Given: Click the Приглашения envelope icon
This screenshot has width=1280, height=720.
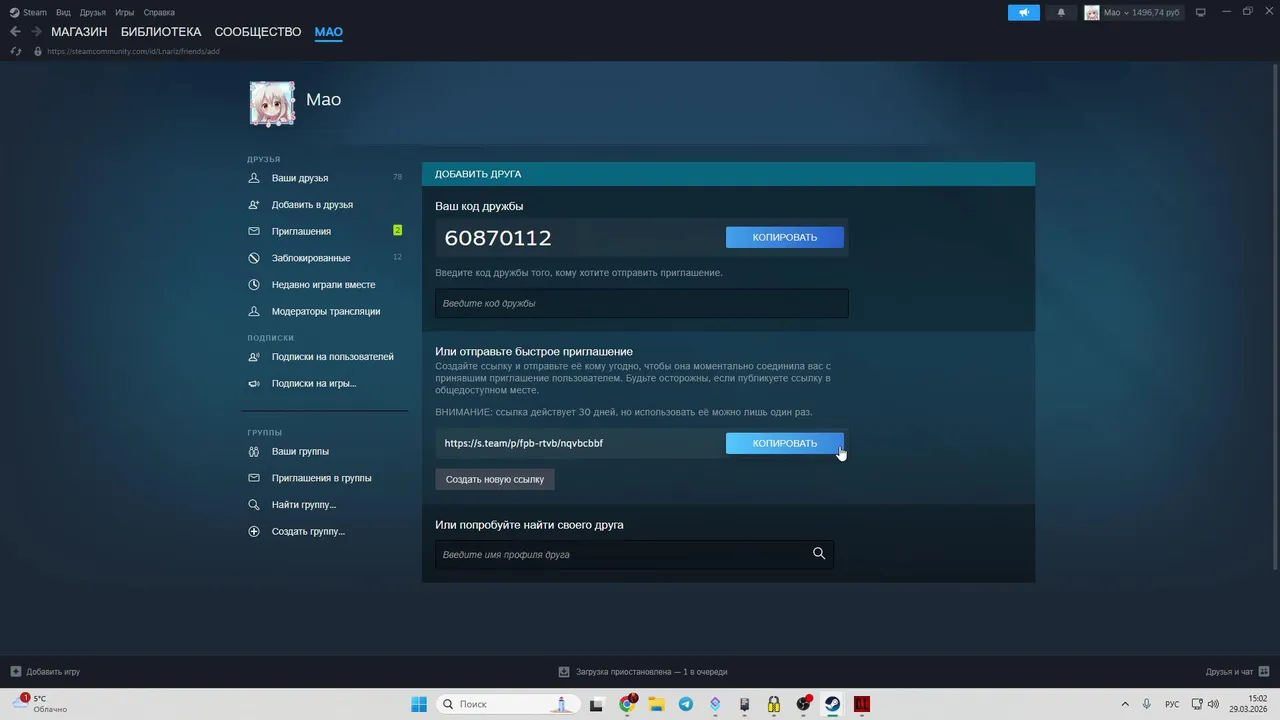Looking at the screenshot, I should 254,231.
